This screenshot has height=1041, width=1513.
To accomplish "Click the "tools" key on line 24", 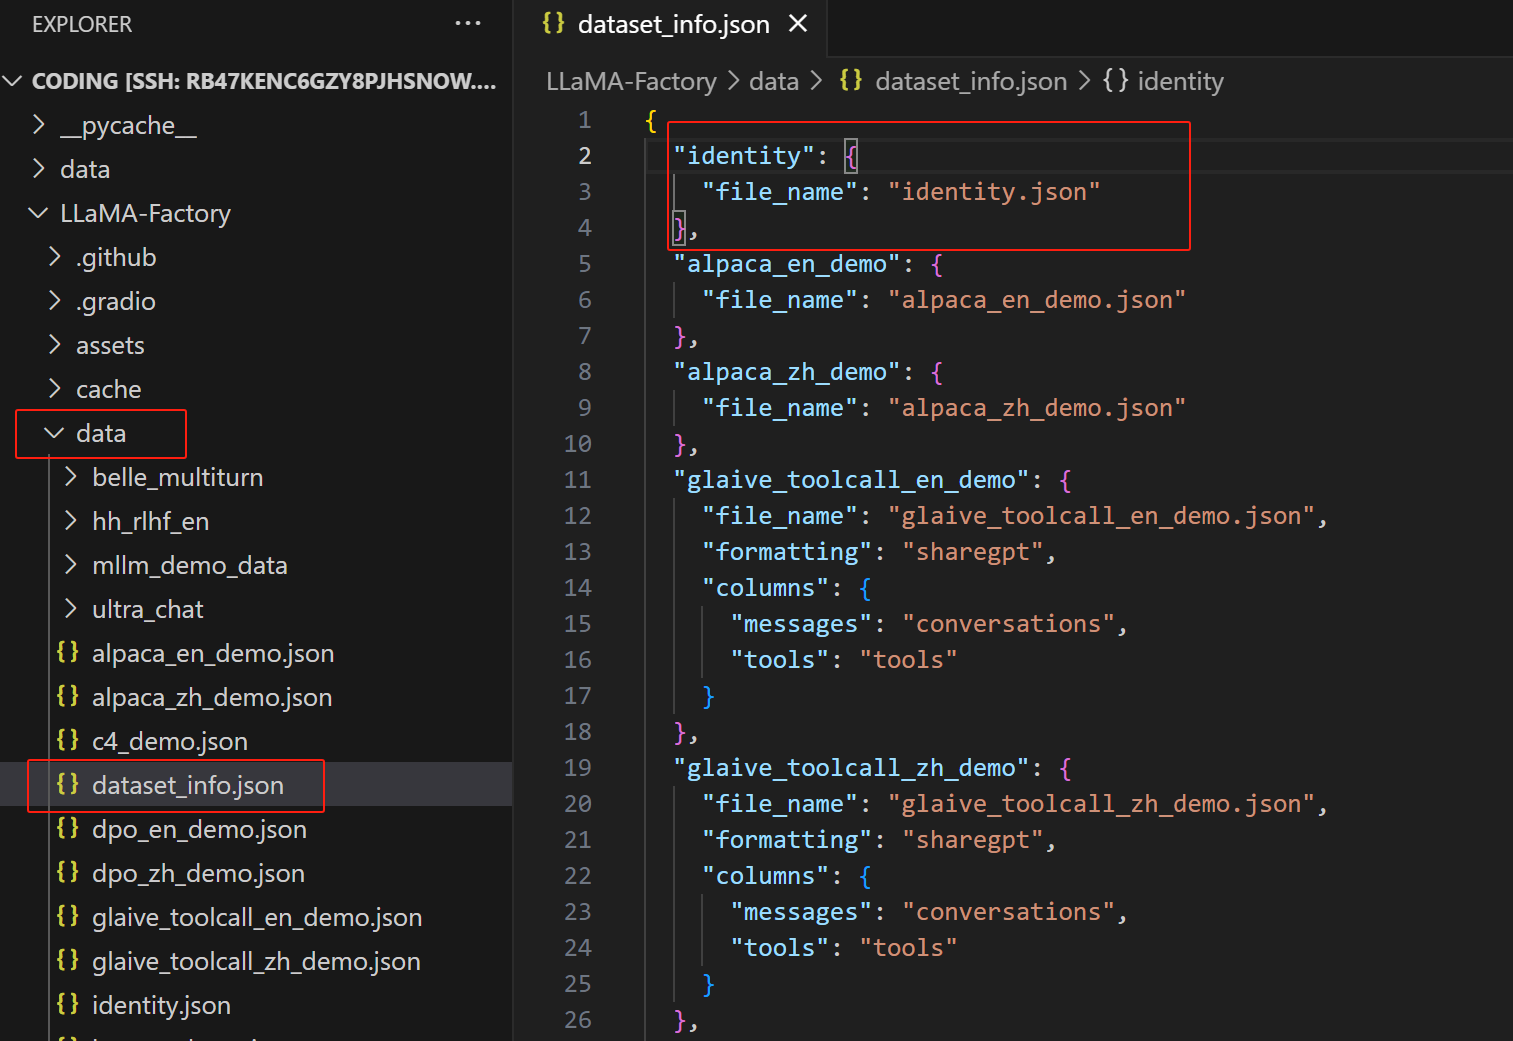I will click(x=780, y=948).
